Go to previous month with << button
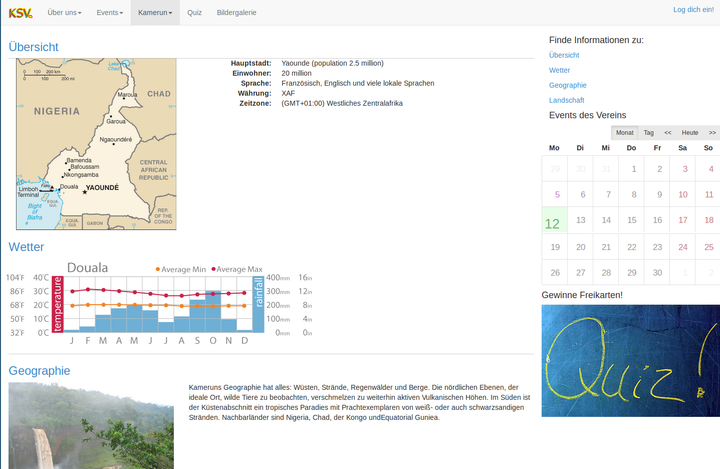This screenshot has height=469, width=720. tap(668, 132)
